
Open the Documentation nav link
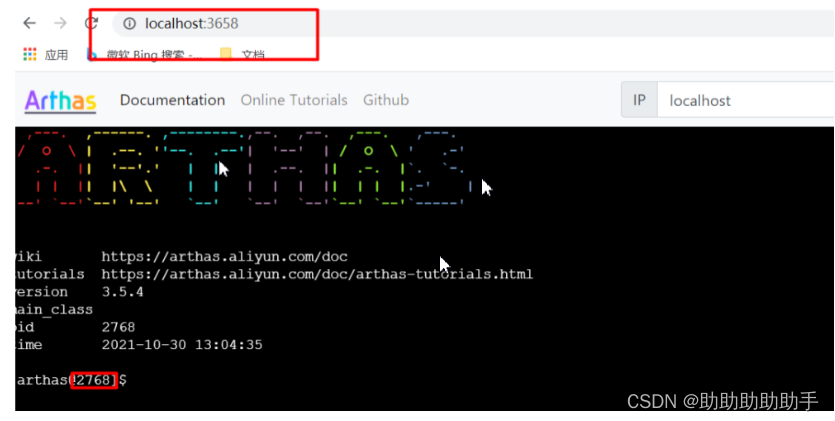173,100
